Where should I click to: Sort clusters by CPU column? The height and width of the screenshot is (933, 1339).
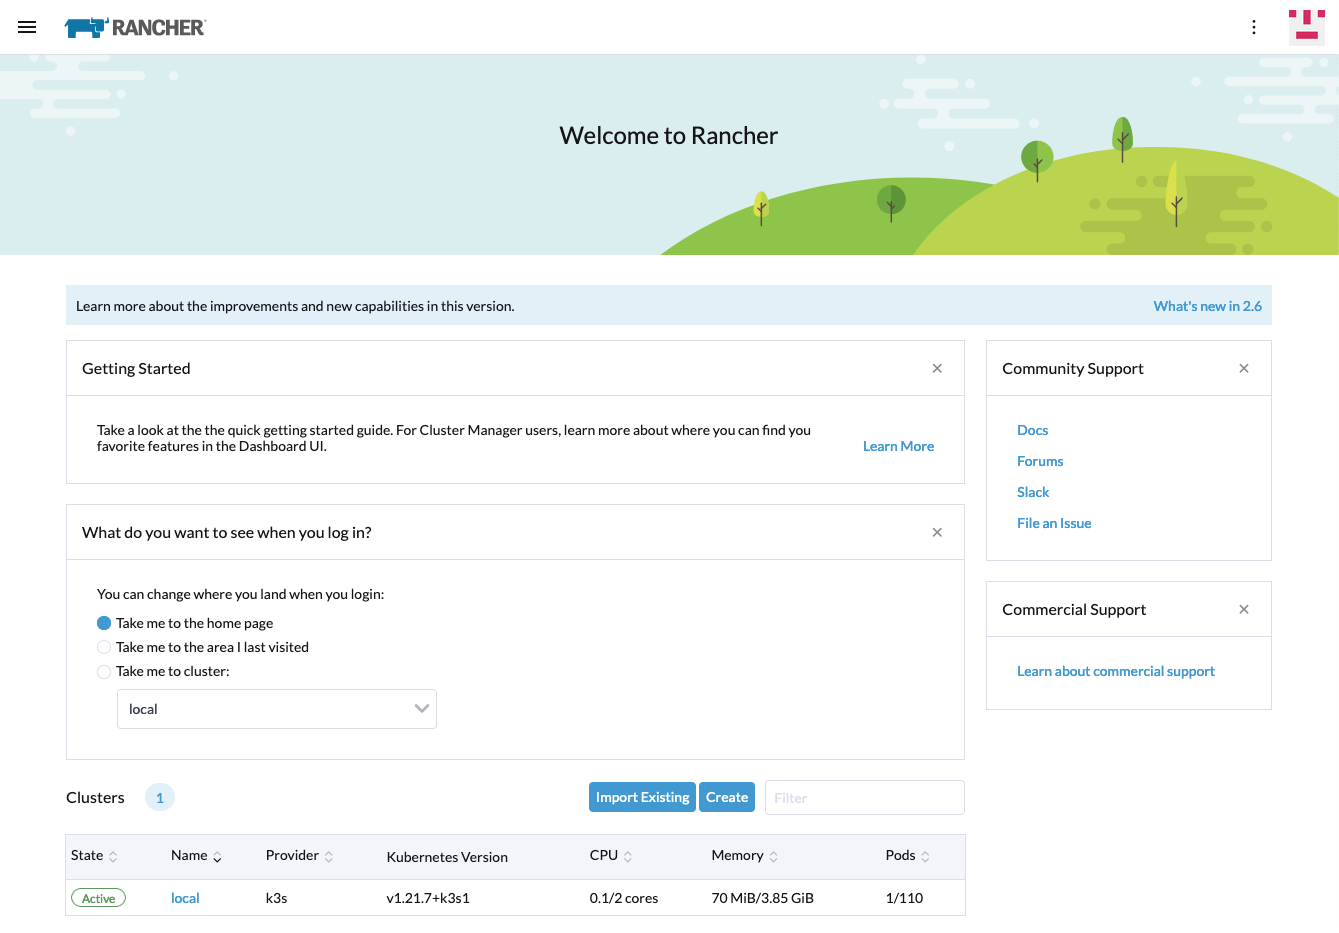[611, 856]
